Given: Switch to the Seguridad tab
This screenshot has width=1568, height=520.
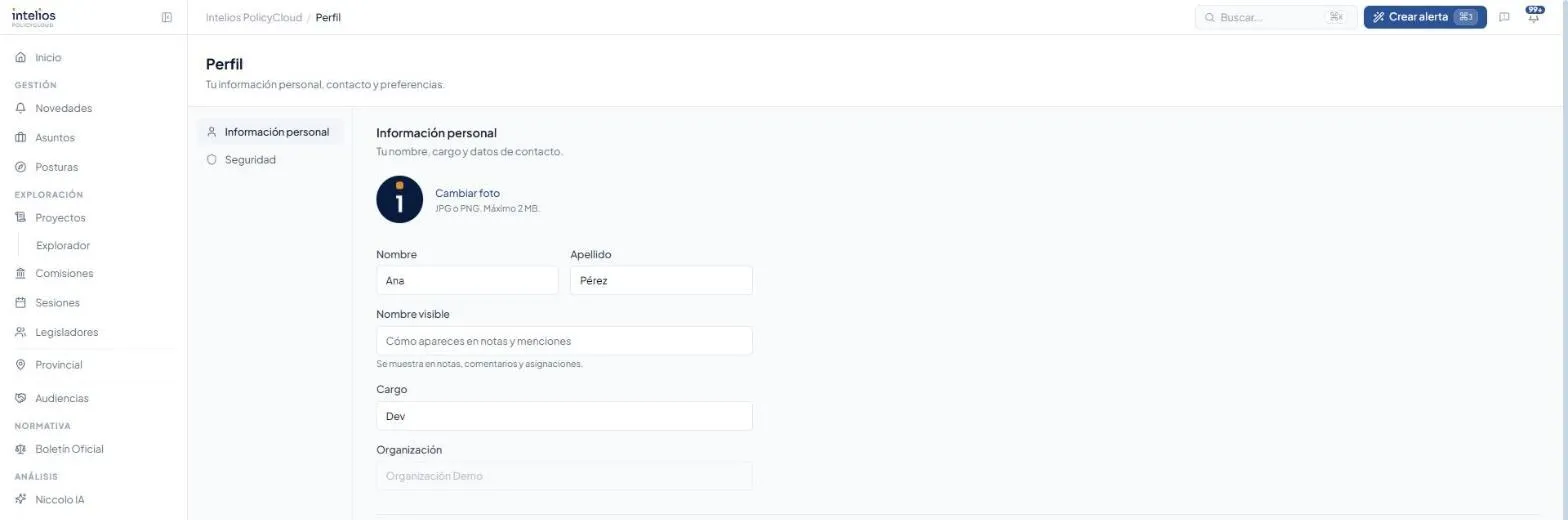Looking at the screenshot, I should point(270,160).
